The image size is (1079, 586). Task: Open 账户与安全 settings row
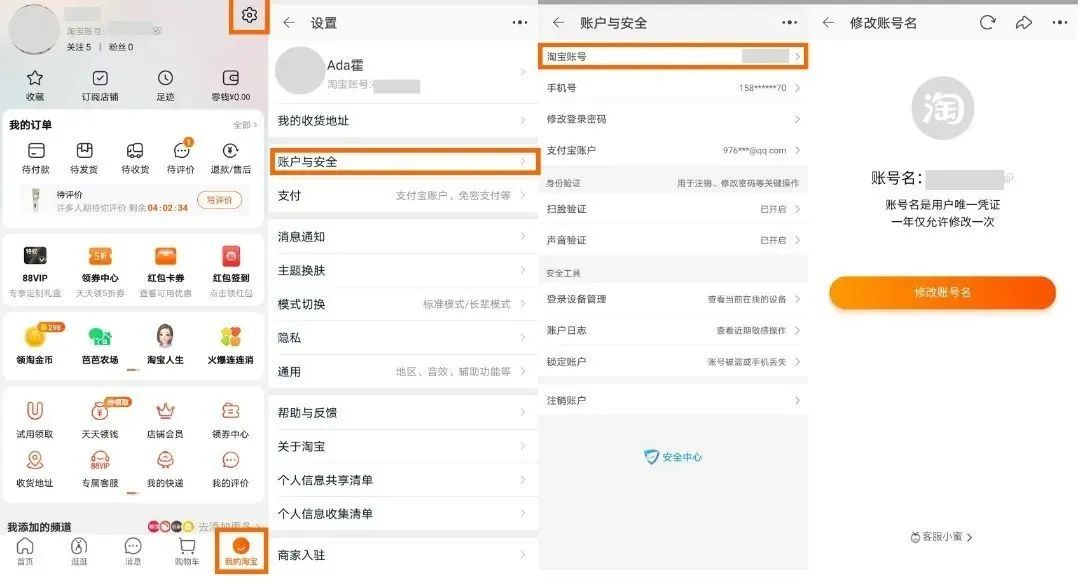tap(404, 162)
